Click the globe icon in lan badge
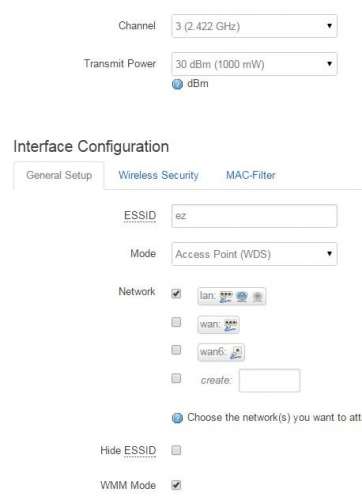Viewport: 362px width, 500px height. point(242,296)
